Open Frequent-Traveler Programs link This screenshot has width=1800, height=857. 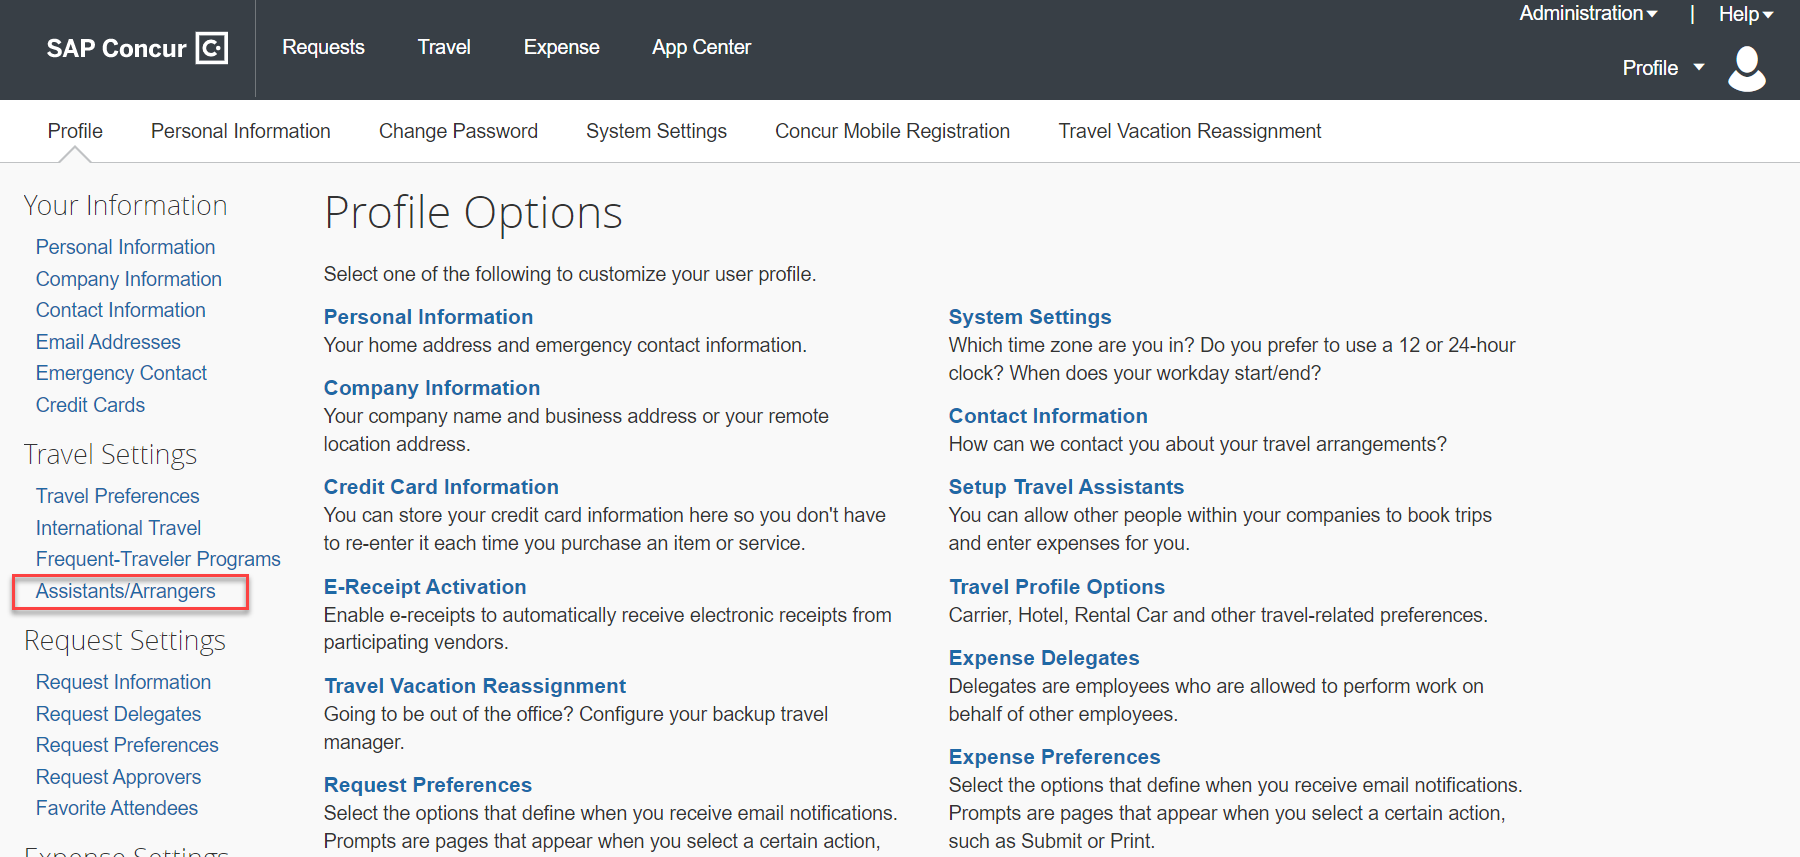158,559
